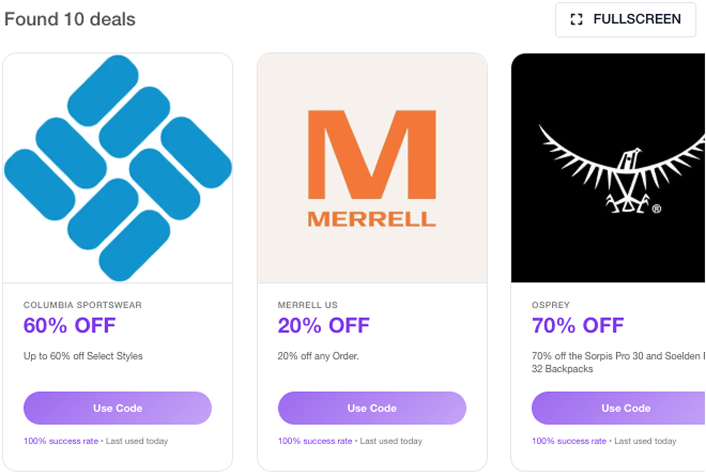Click the 'Found 10 deals' heading
The height and width of the screenshot is (474, 706).
pos(70,20)
